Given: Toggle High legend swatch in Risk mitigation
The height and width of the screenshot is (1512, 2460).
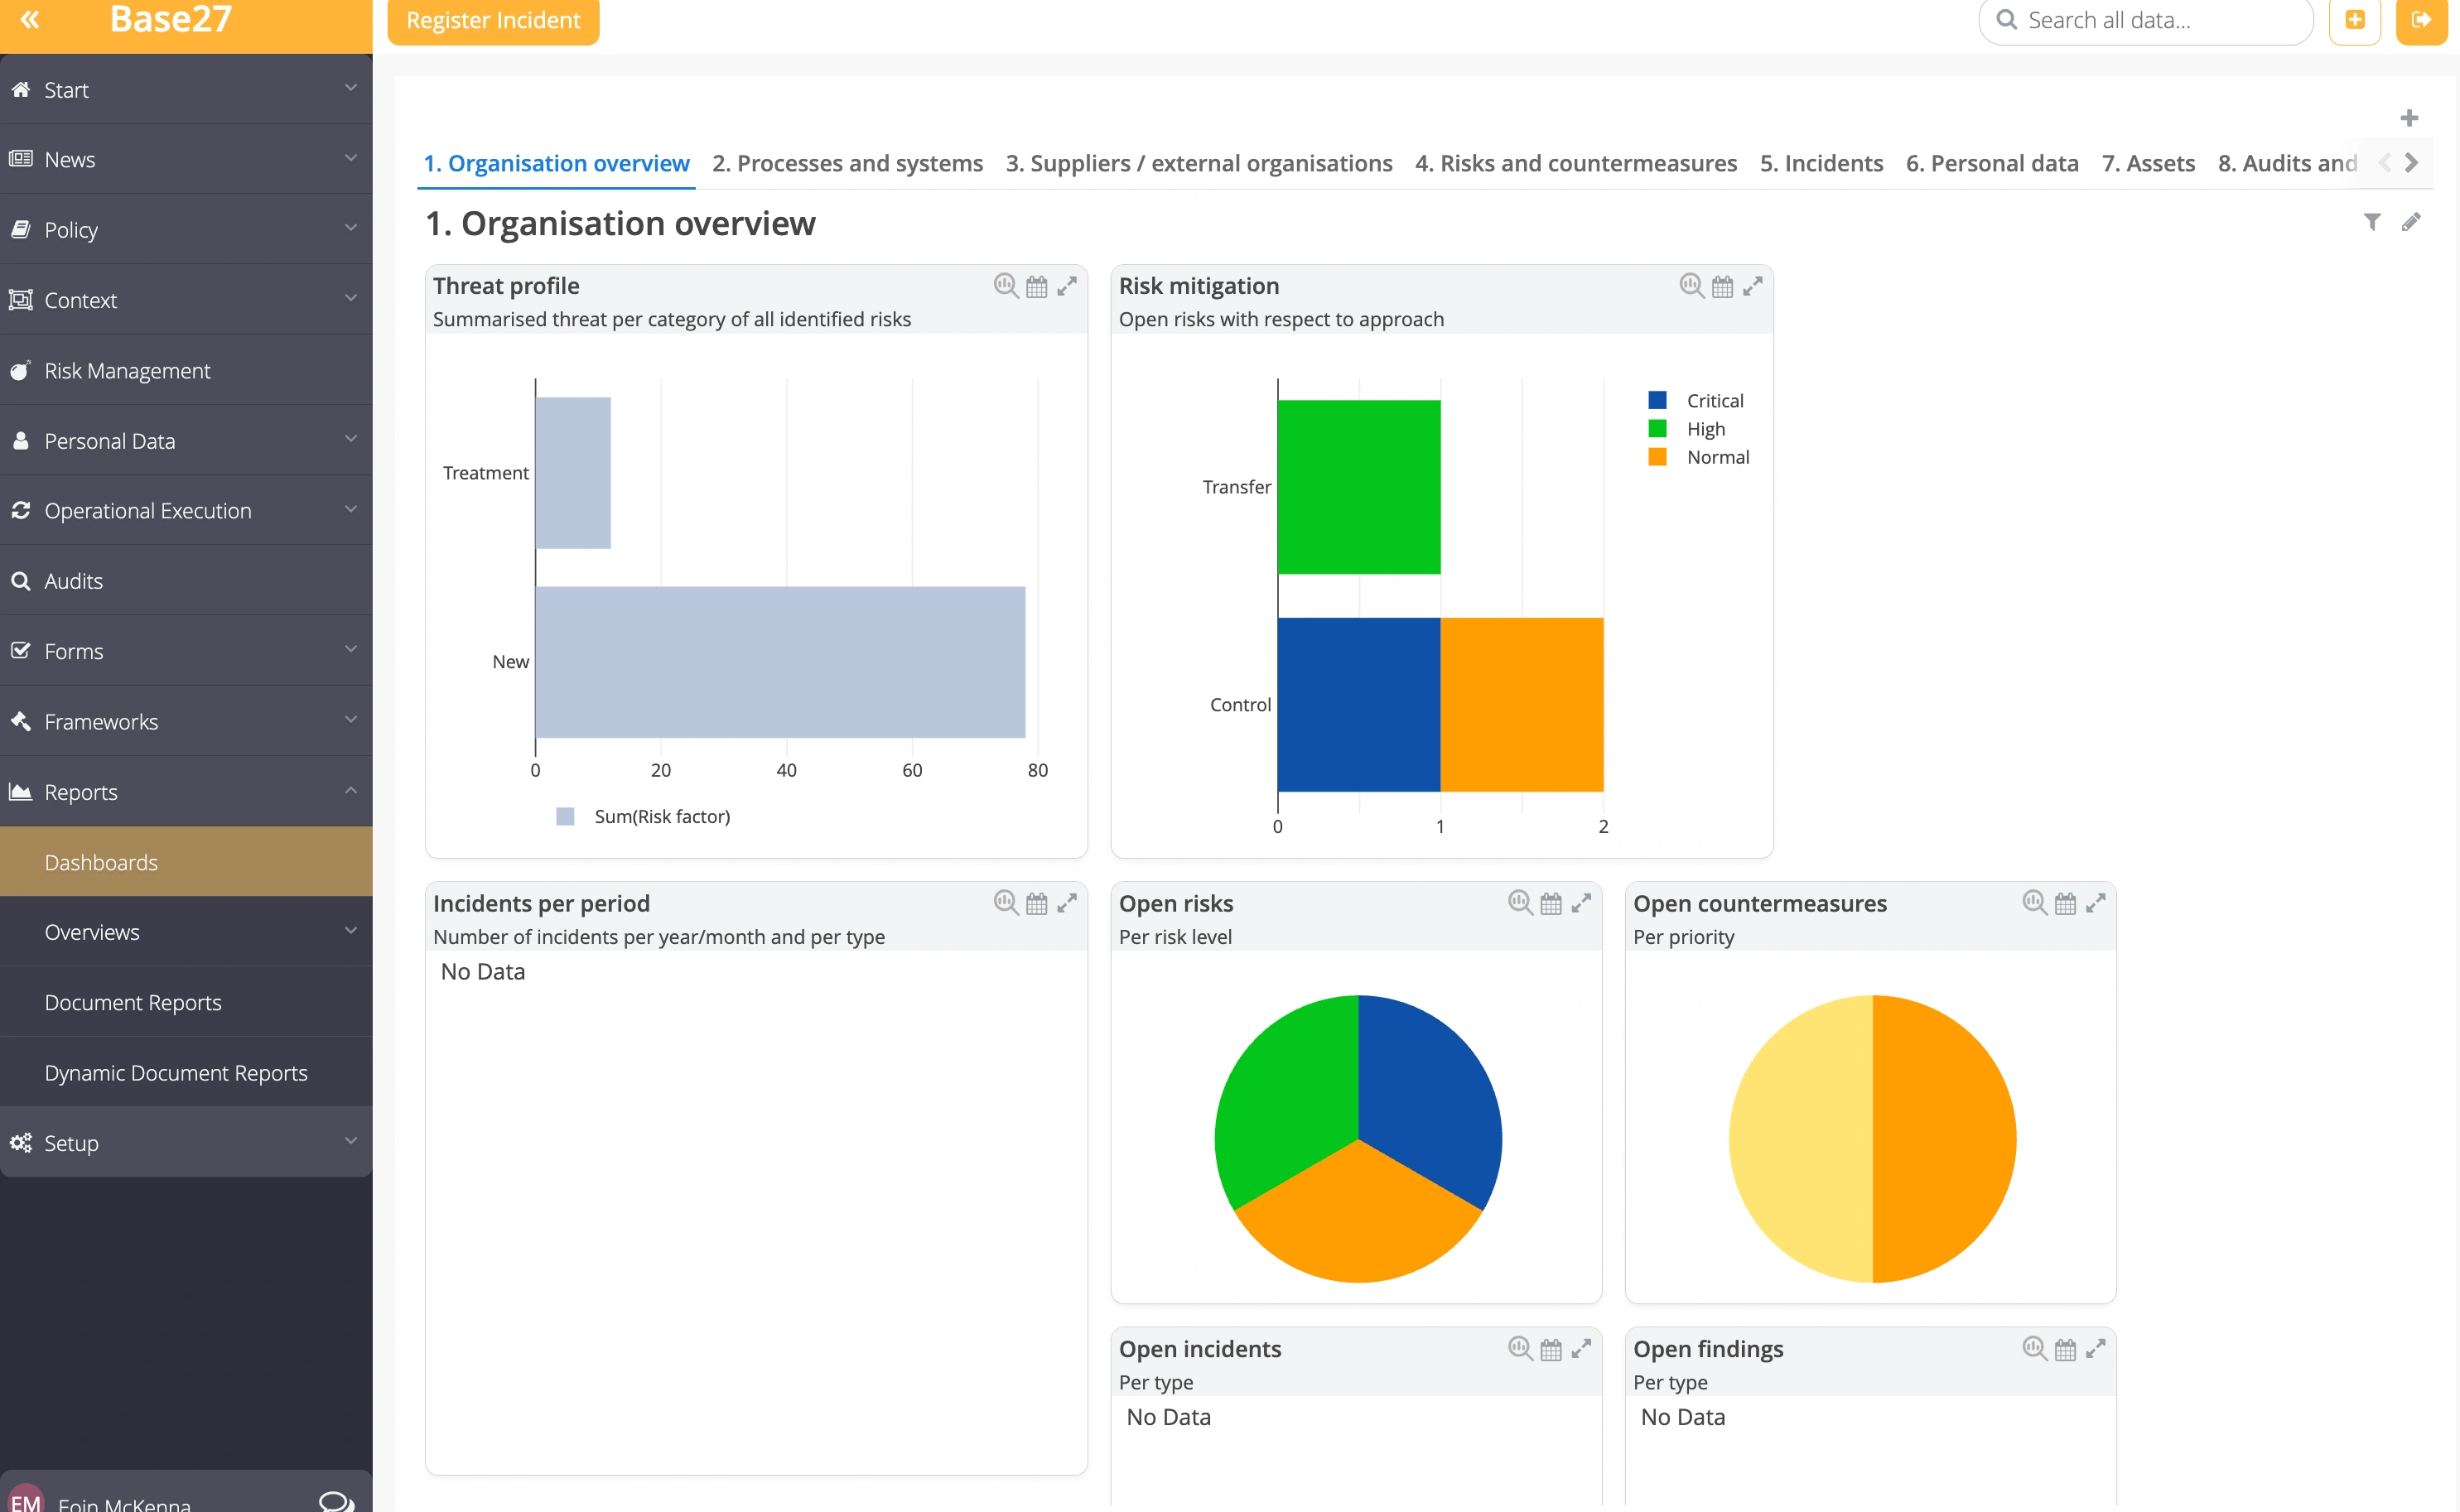Looking at the screenshot, I should click(1657, 428).
